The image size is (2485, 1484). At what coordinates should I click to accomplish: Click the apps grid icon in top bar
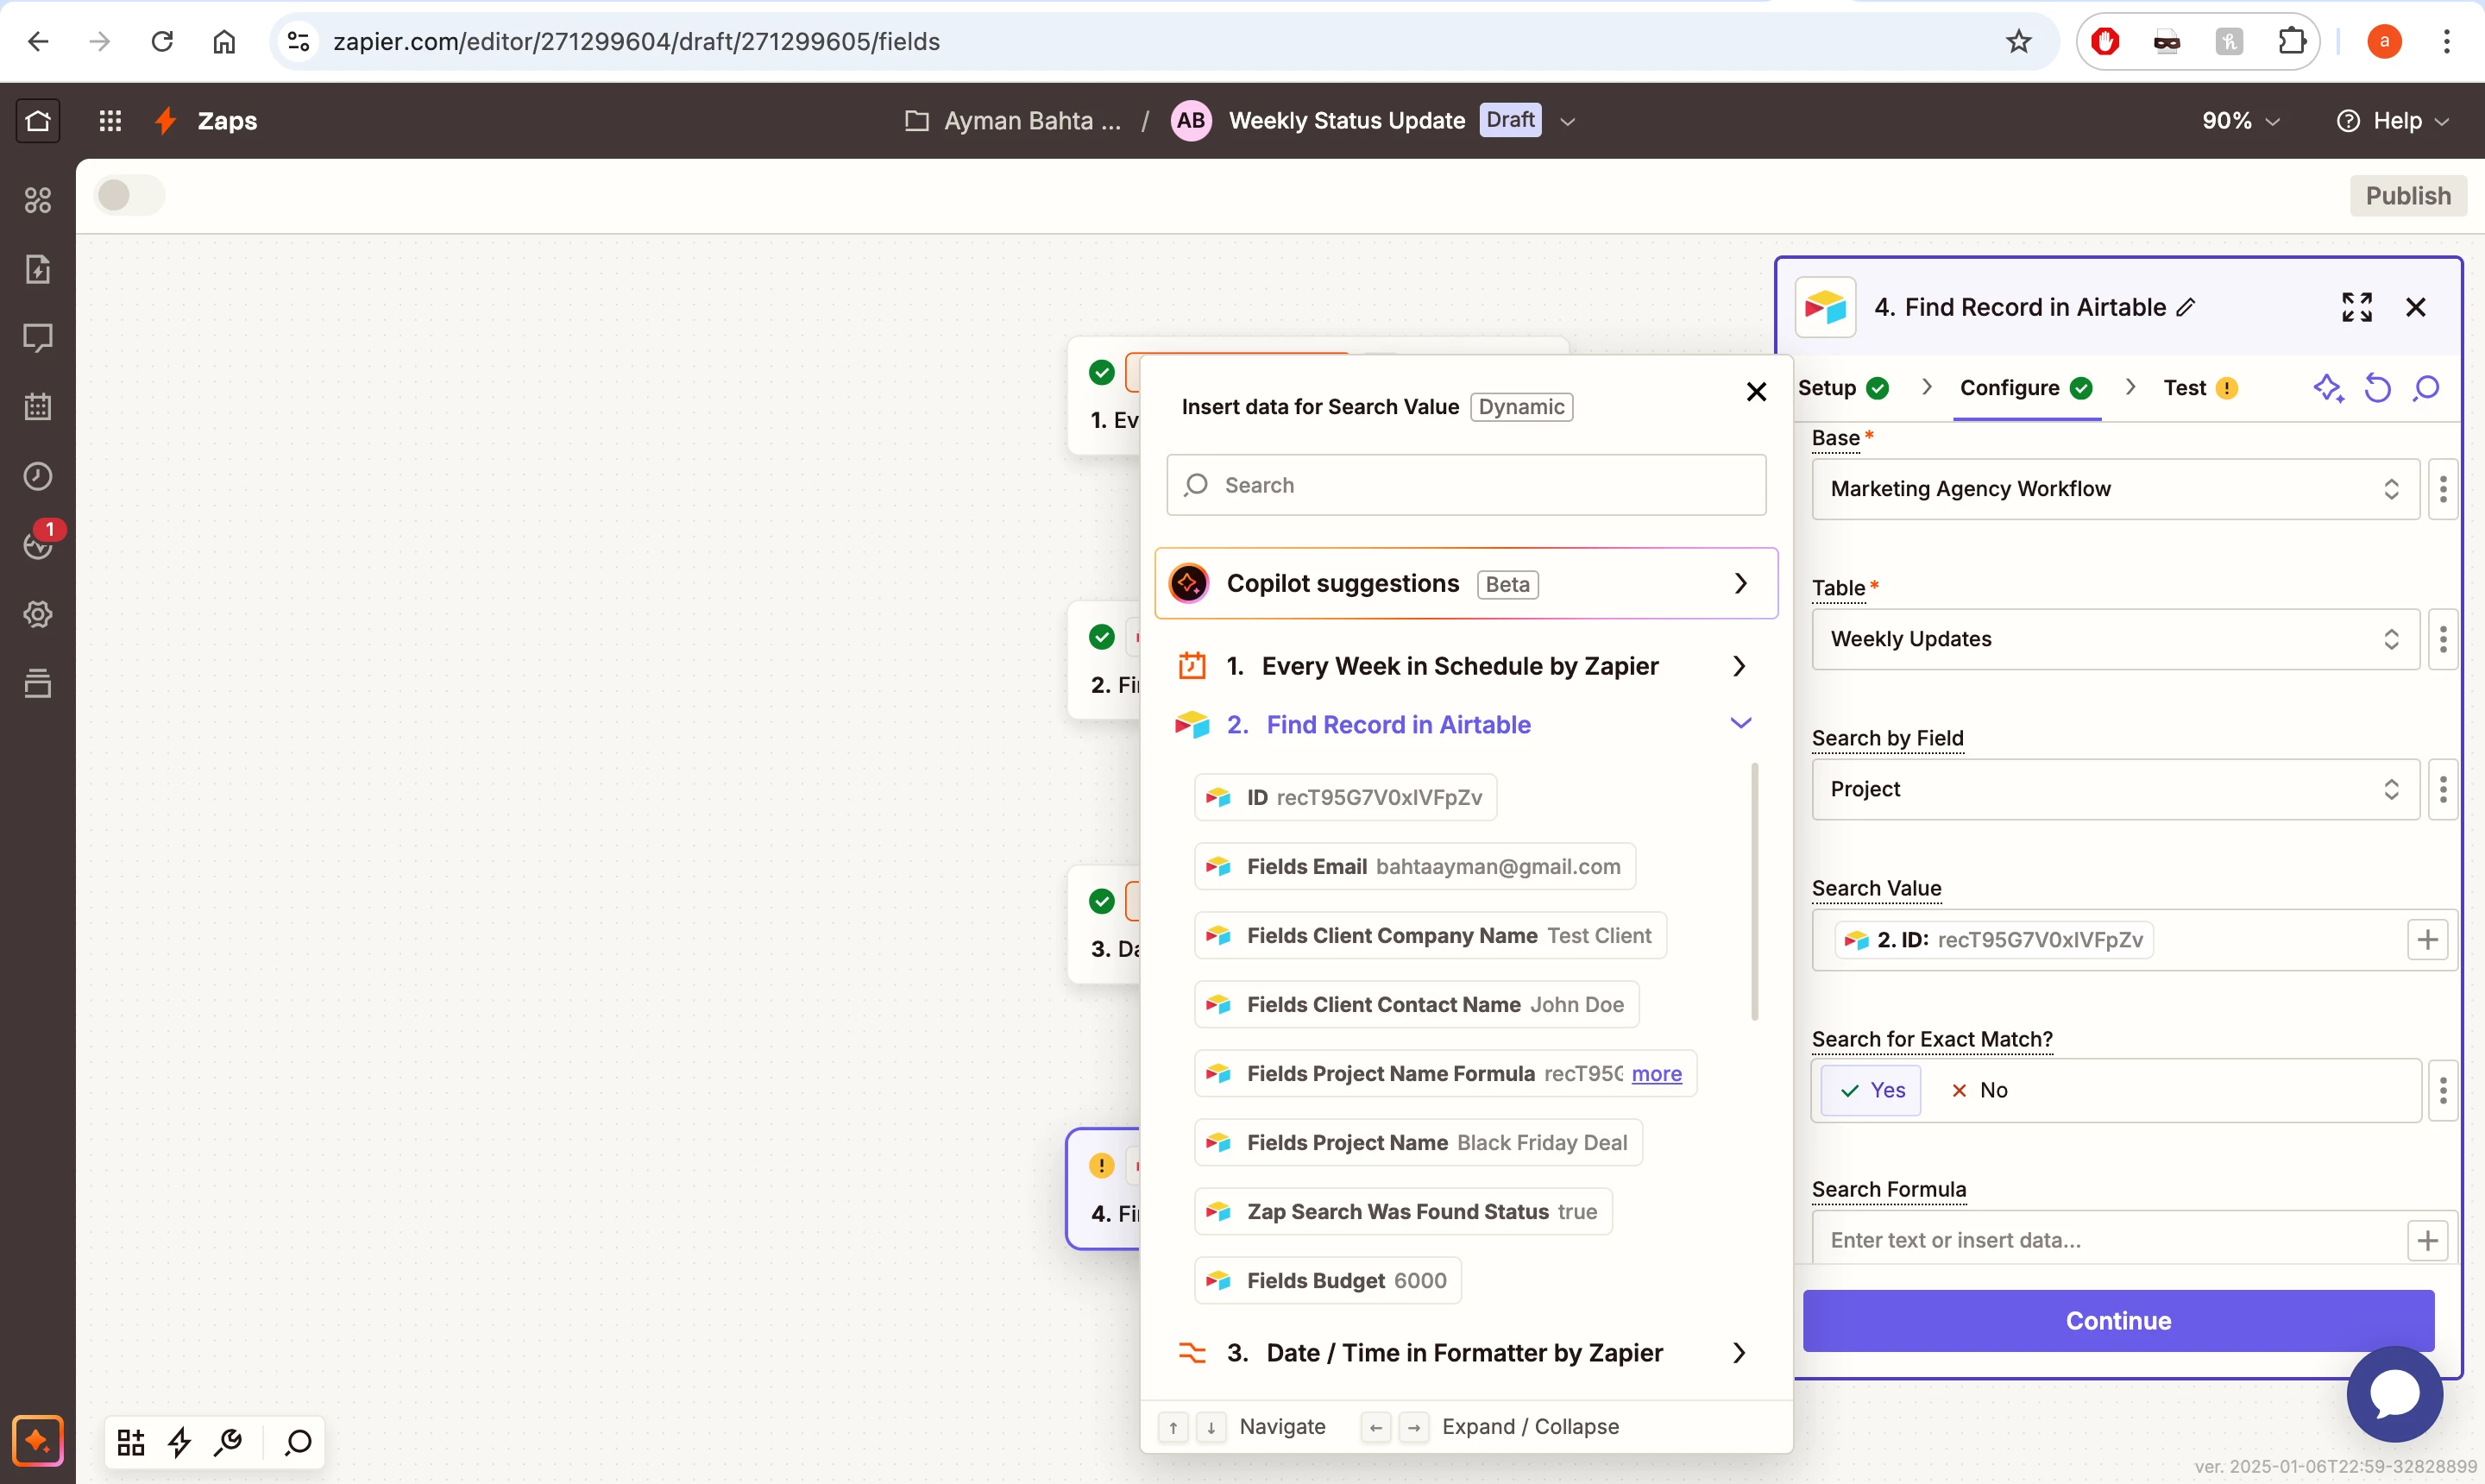[x=110, y=121]
